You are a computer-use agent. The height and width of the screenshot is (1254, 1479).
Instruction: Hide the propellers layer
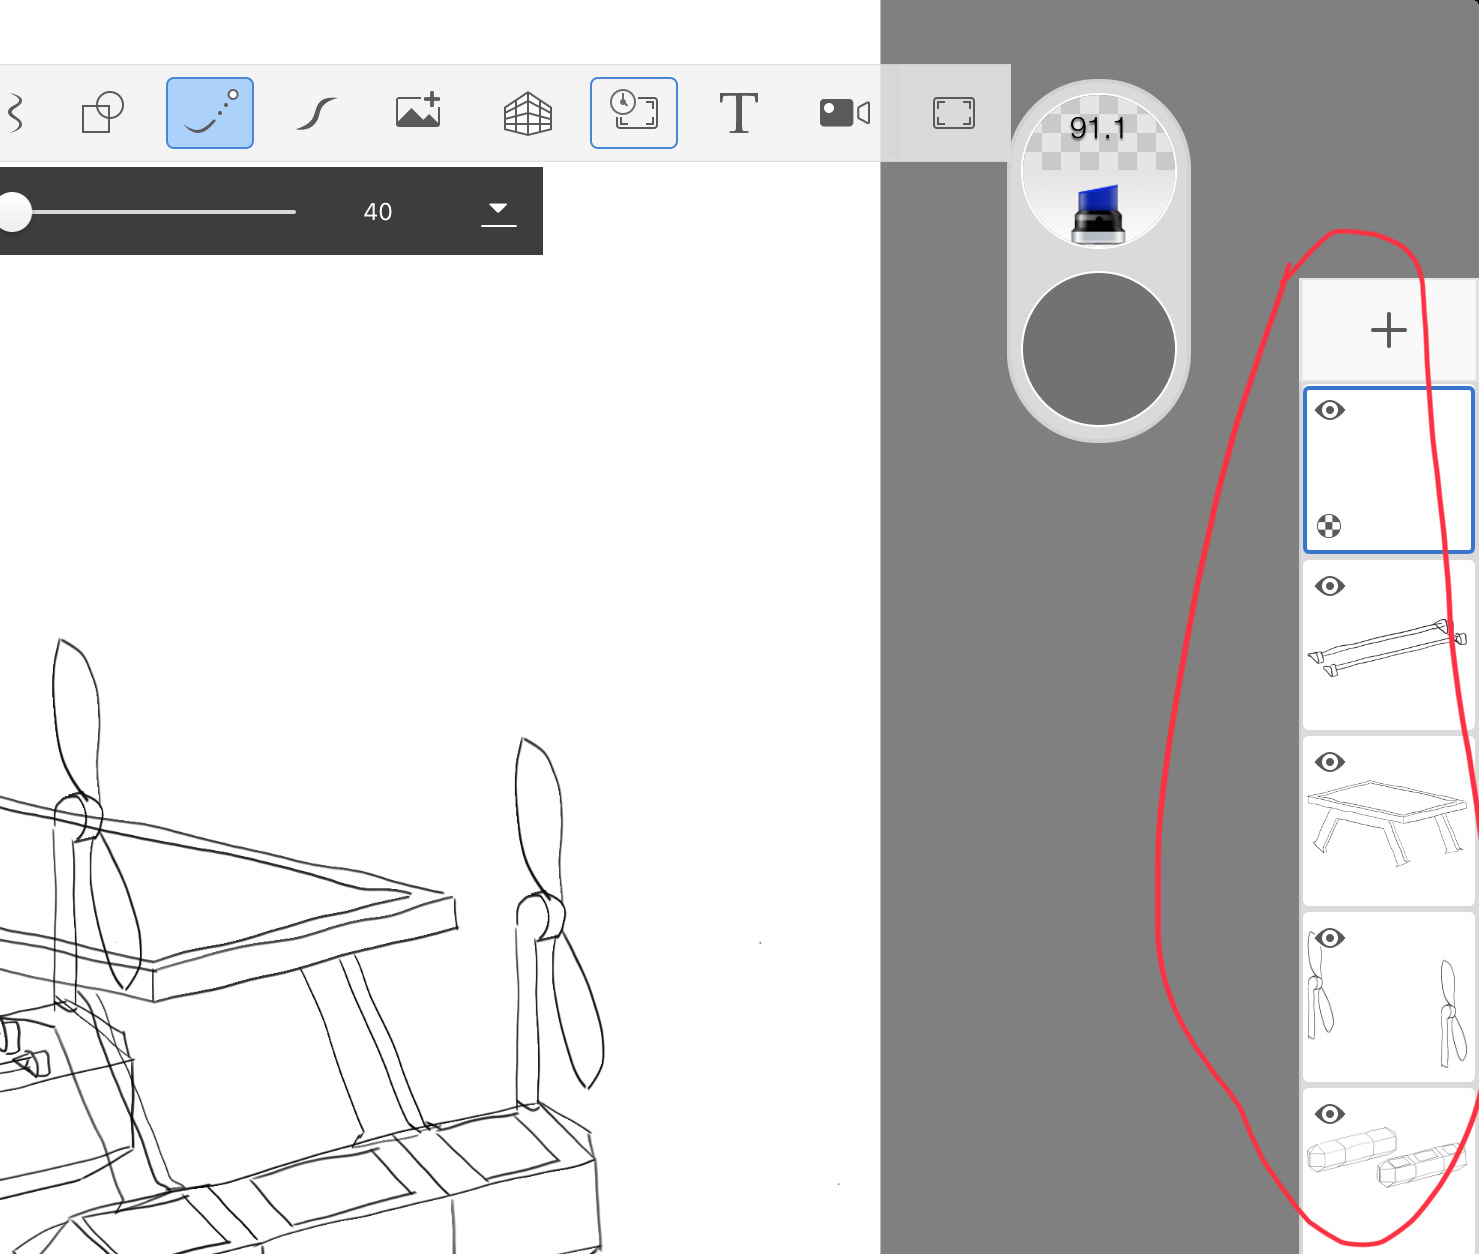(1330, 938)
